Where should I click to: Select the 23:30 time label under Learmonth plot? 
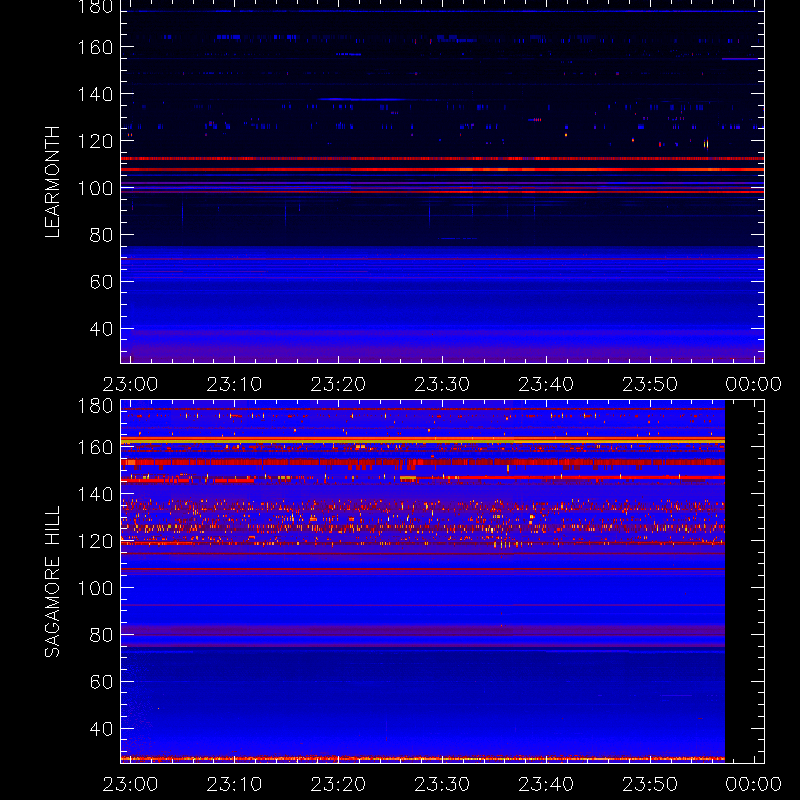pyautogui.click(x=442, y=384)
